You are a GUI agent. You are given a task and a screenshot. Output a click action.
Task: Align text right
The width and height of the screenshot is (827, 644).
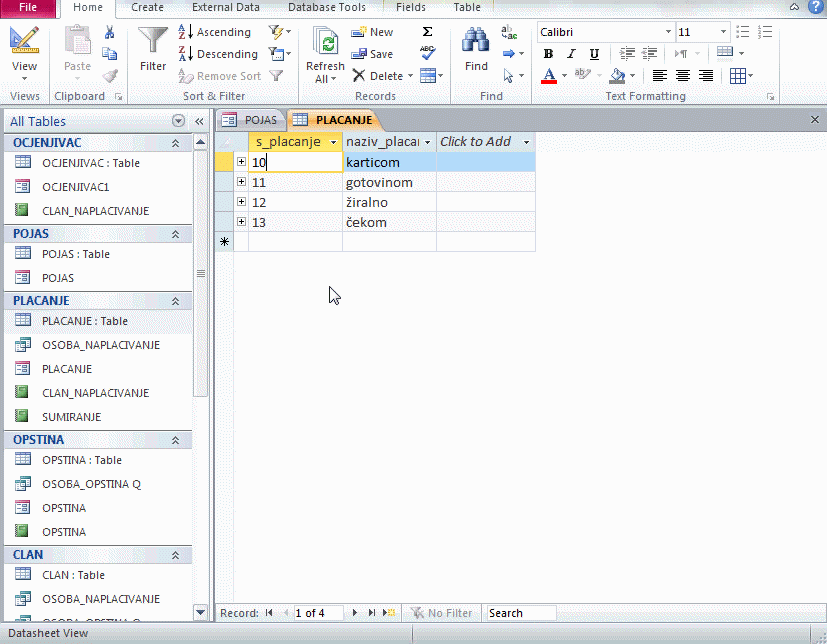[x=706, y=76]
